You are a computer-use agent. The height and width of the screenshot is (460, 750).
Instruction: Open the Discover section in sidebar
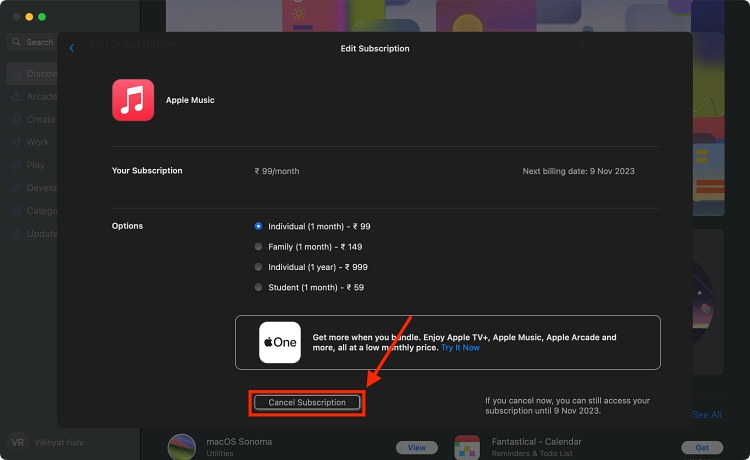(x=33, y=74)
